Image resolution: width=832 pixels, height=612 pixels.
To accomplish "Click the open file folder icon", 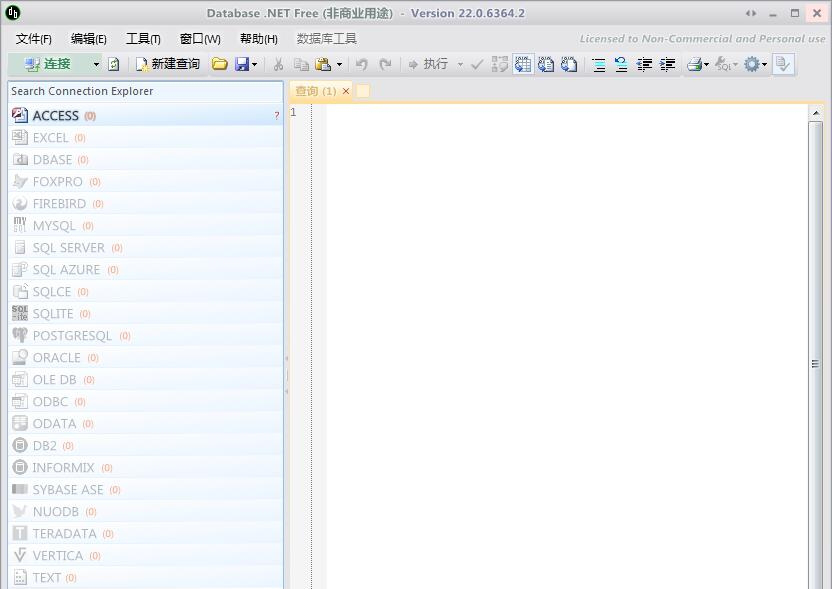I will click(x=220, y=64).
